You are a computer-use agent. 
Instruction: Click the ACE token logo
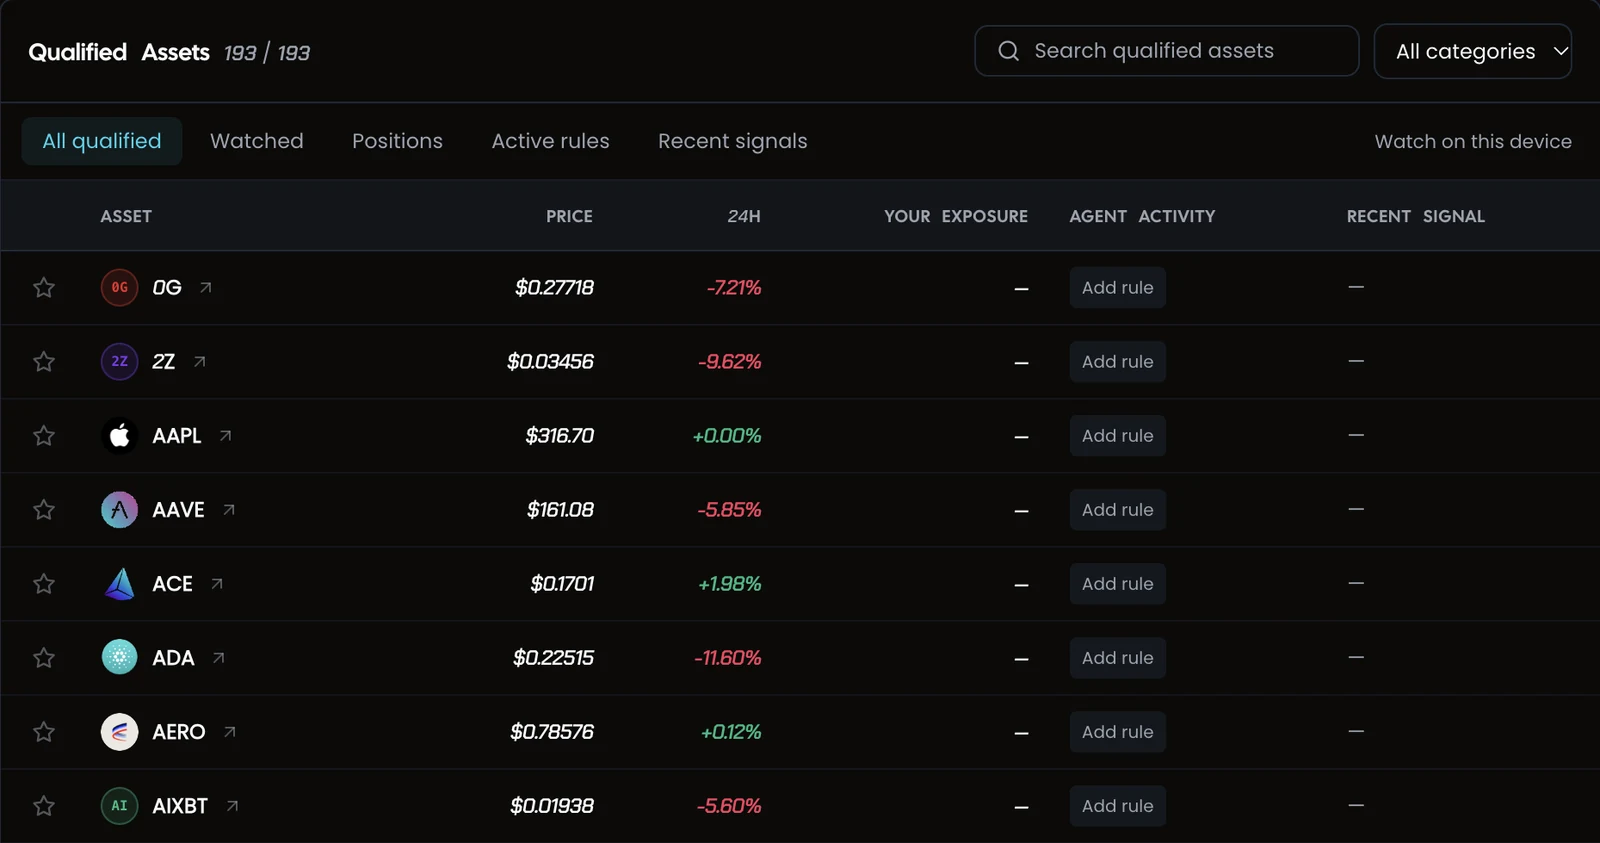tap(120, 584)
